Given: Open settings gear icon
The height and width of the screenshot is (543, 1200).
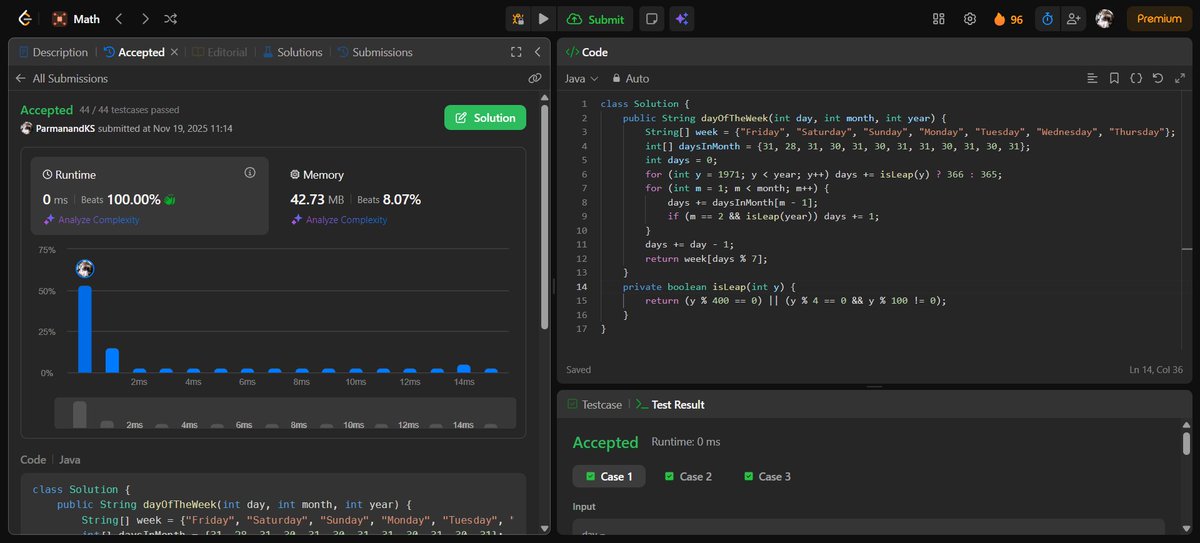Looking at the screenshot, I should 969,18.
